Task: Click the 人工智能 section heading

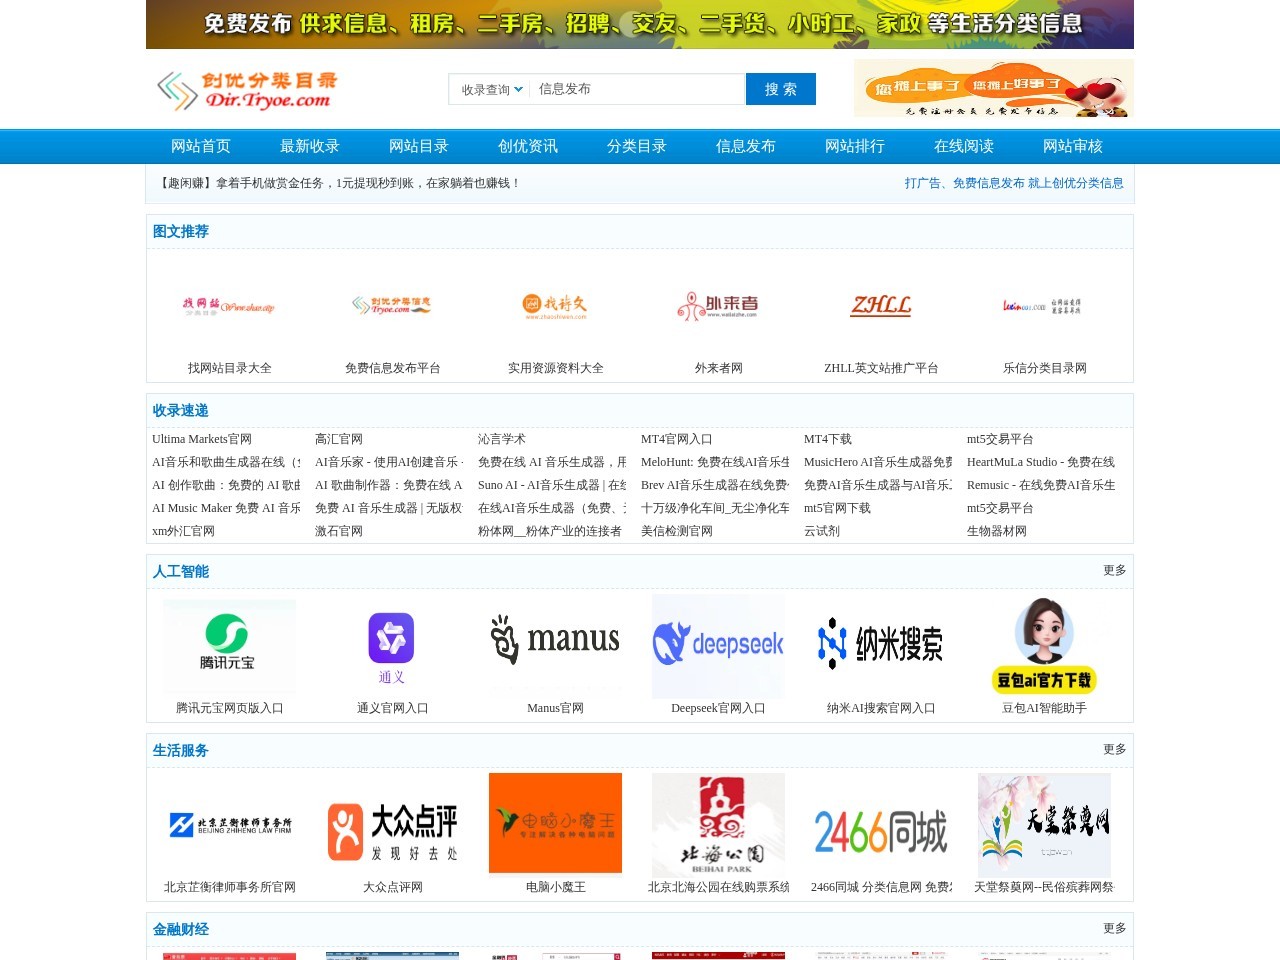Action: tap(181, 571)
